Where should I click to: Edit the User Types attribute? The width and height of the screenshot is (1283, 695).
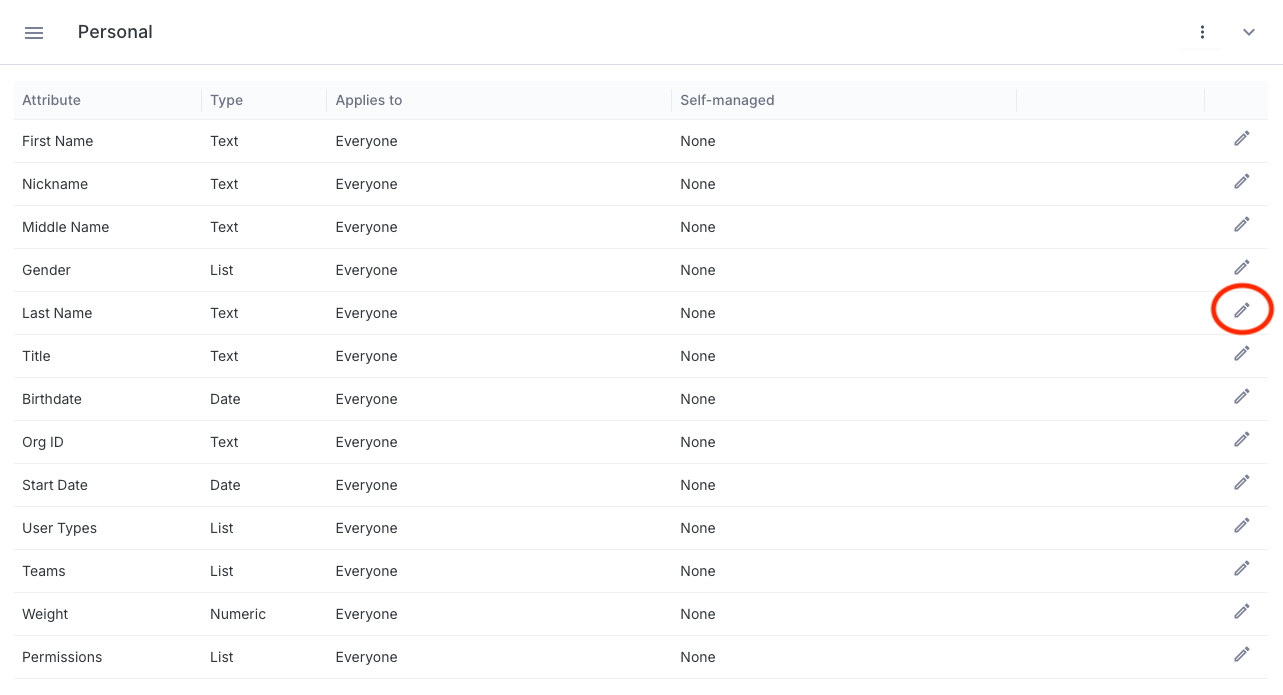tap(1242, 525)
